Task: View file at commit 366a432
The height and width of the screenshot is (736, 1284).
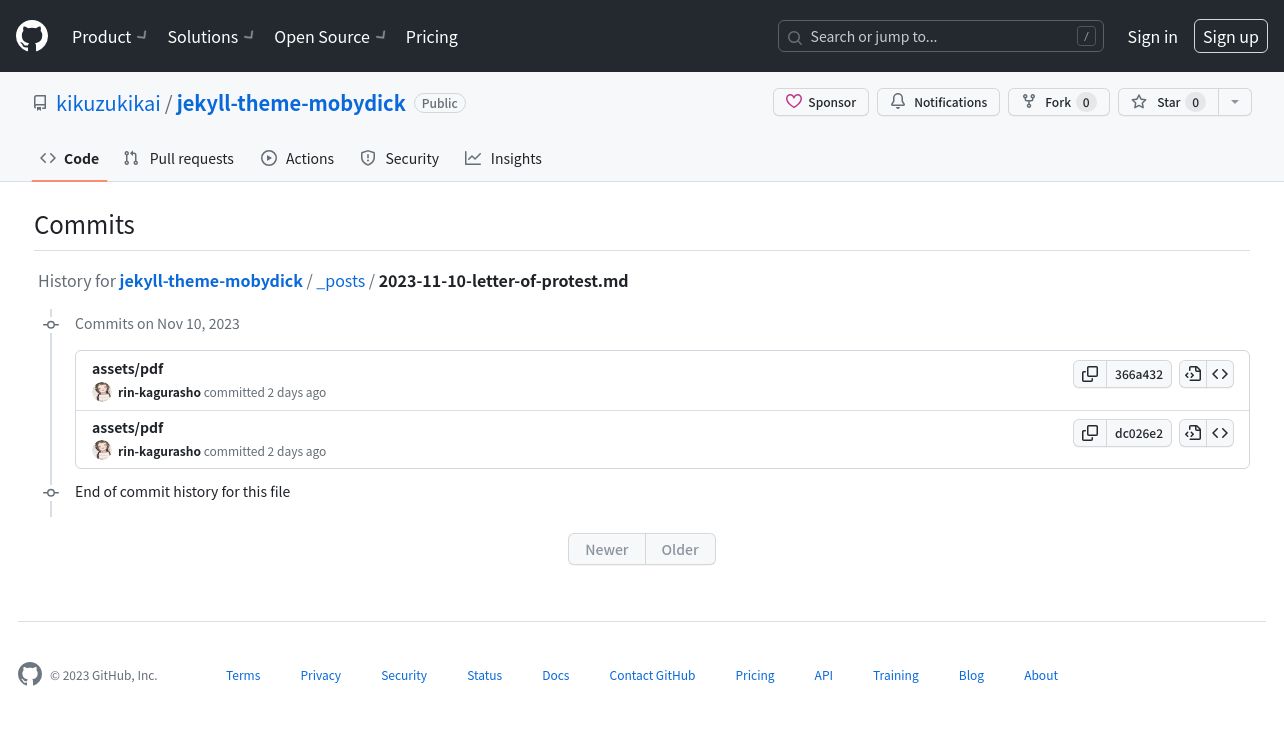Action: pyautogui.click(x=1193, y=374)
